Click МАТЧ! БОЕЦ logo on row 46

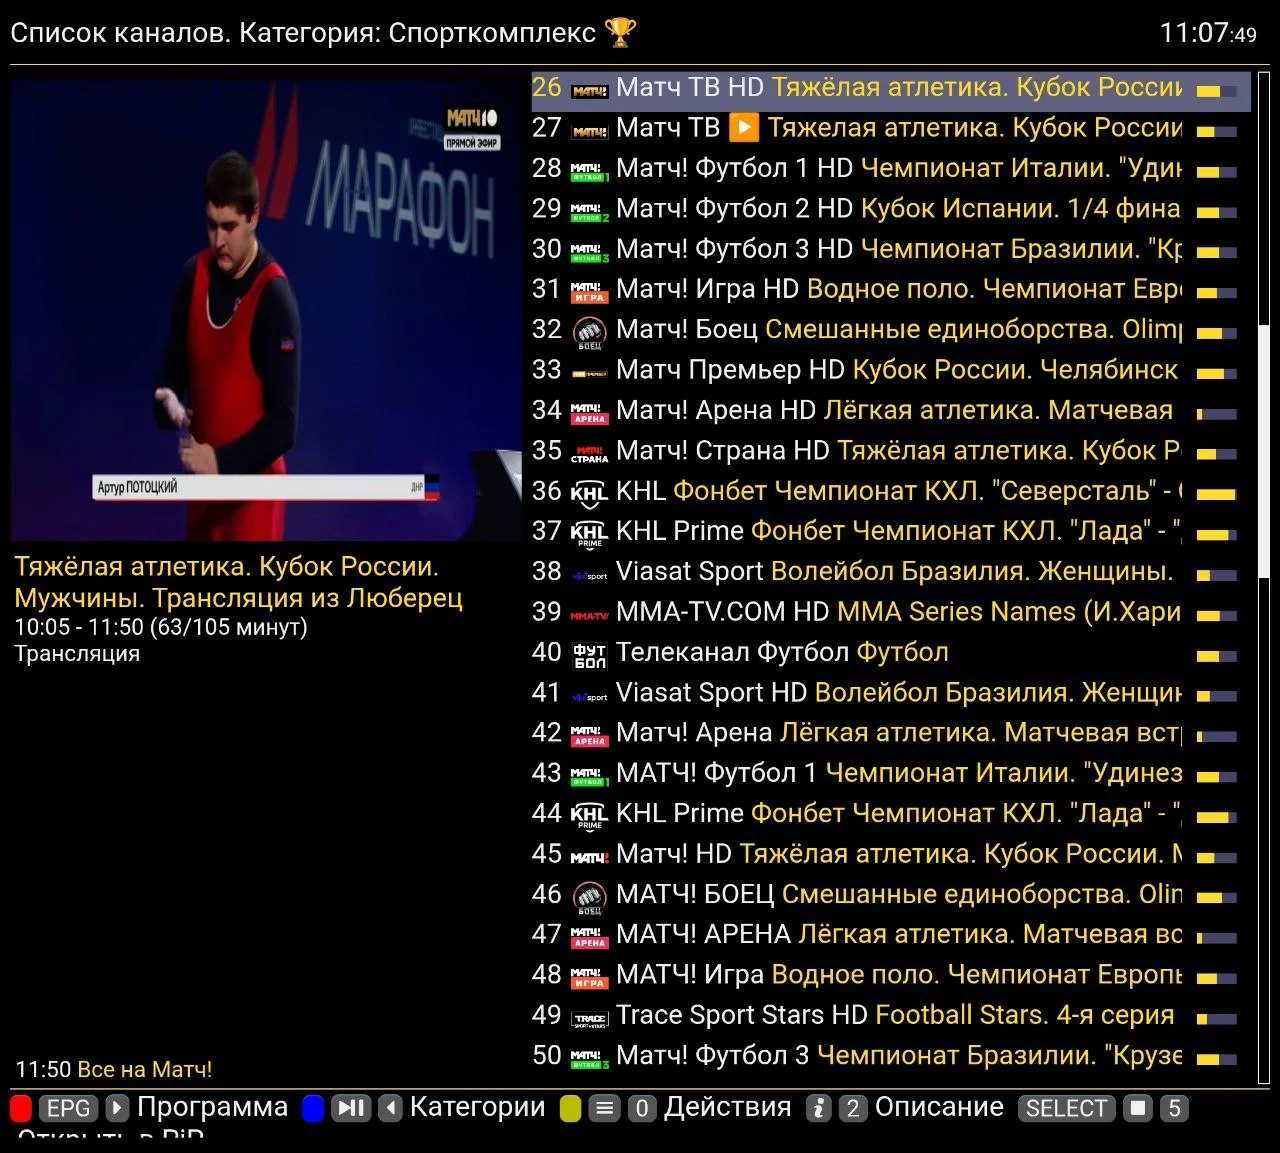point(590,898)
